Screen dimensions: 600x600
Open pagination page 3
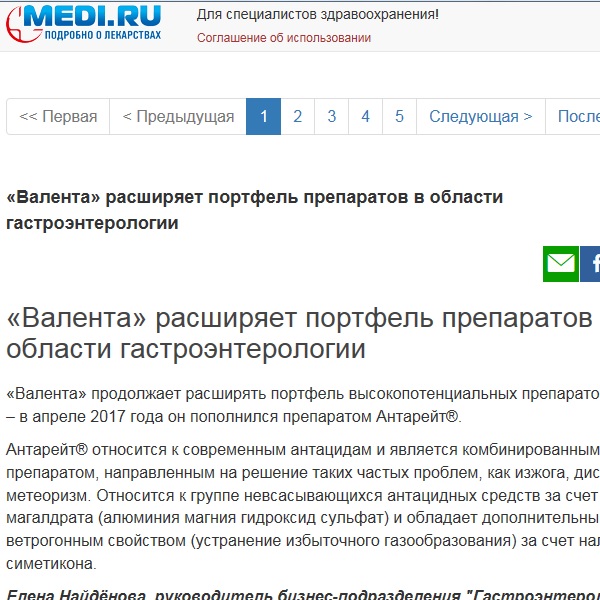[331, 116]
